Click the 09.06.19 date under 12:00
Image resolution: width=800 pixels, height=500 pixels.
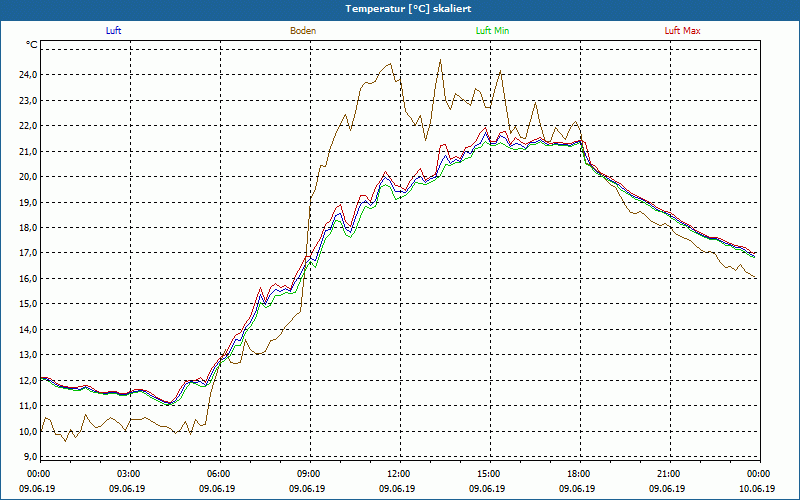point(397,489)
